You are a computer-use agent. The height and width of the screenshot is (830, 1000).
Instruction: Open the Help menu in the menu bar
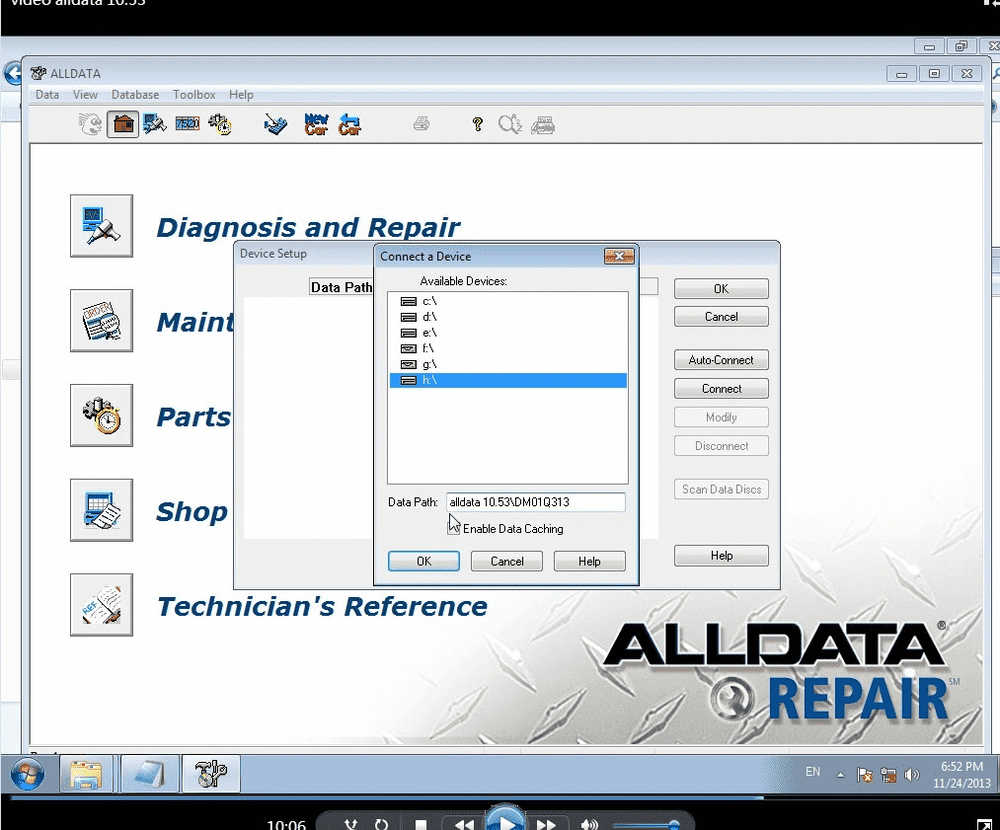point(241,94)
